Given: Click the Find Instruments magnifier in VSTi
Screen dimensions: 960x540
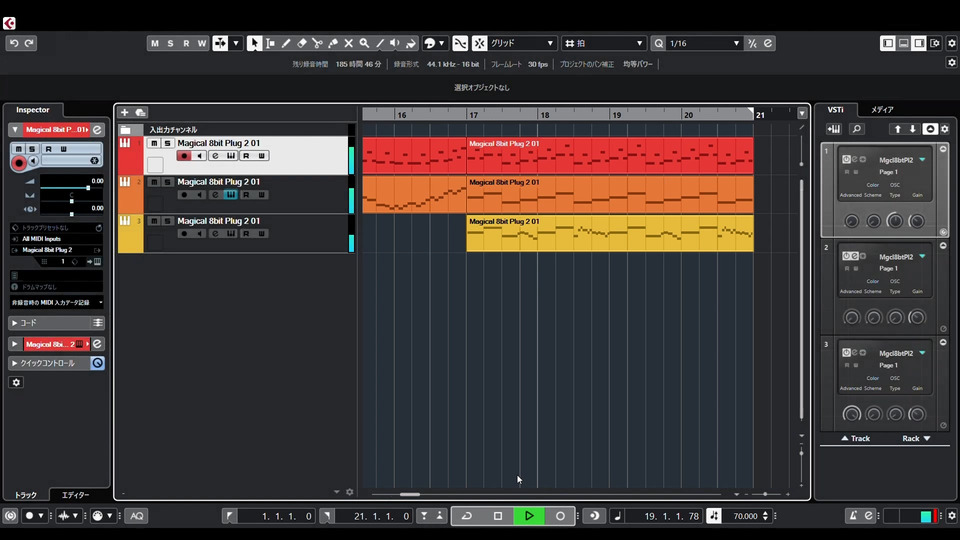Looking at the screenshot, I should tap(857, 129).
